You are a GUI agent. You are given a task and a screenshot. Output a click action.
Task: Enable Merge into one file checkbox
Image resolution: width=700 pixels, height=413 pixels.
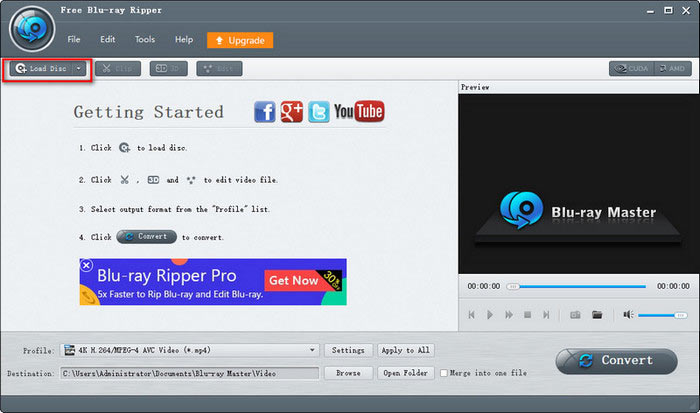(444, 373)
